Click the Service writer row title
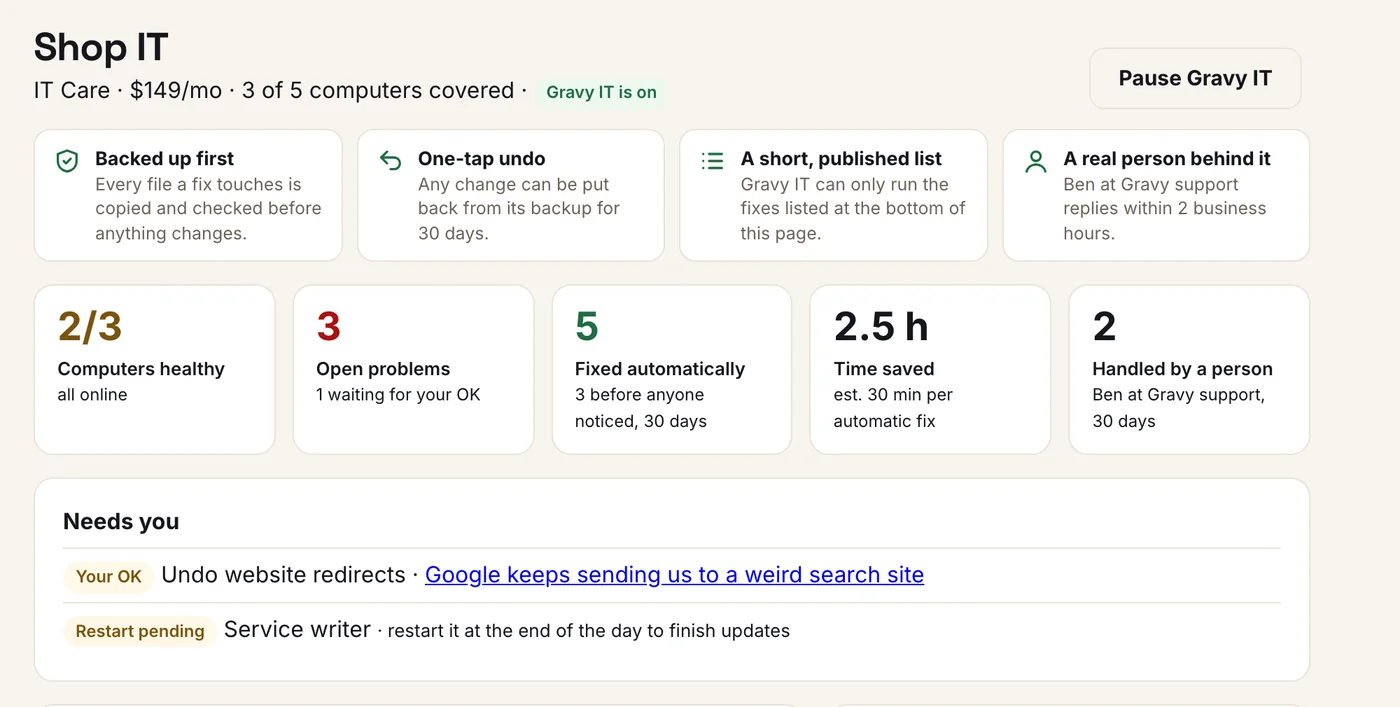1400x707 pixels. click(x=297, y=630)
